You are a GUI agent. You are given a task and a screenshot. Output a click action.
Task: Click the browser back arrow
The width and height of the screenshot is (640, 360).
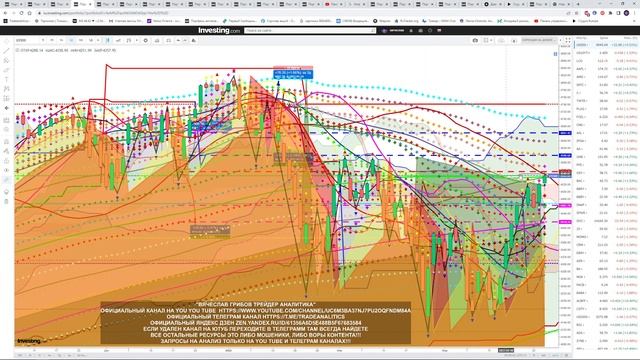(x=5, y=13)
